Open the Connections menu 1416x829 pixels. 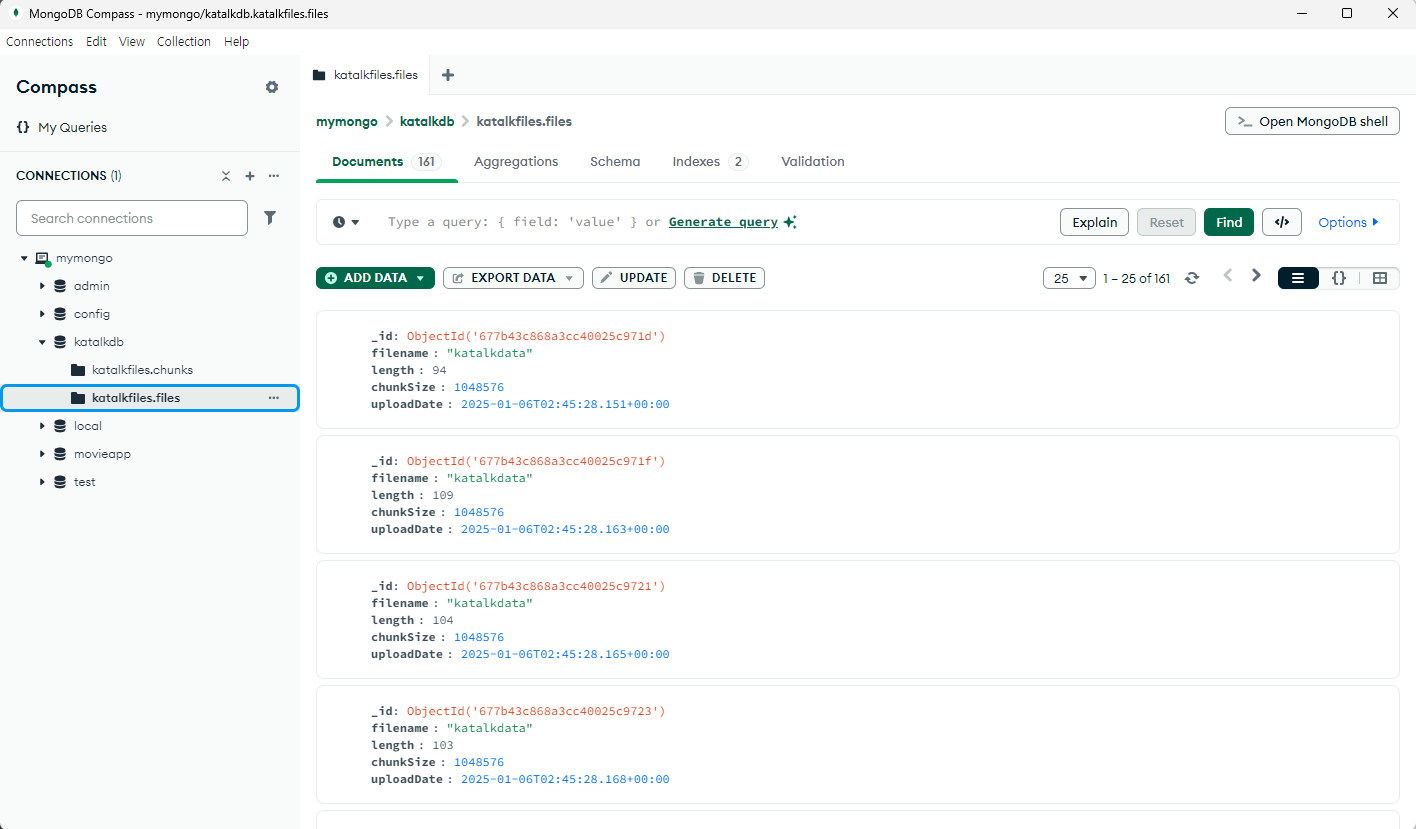40,42
